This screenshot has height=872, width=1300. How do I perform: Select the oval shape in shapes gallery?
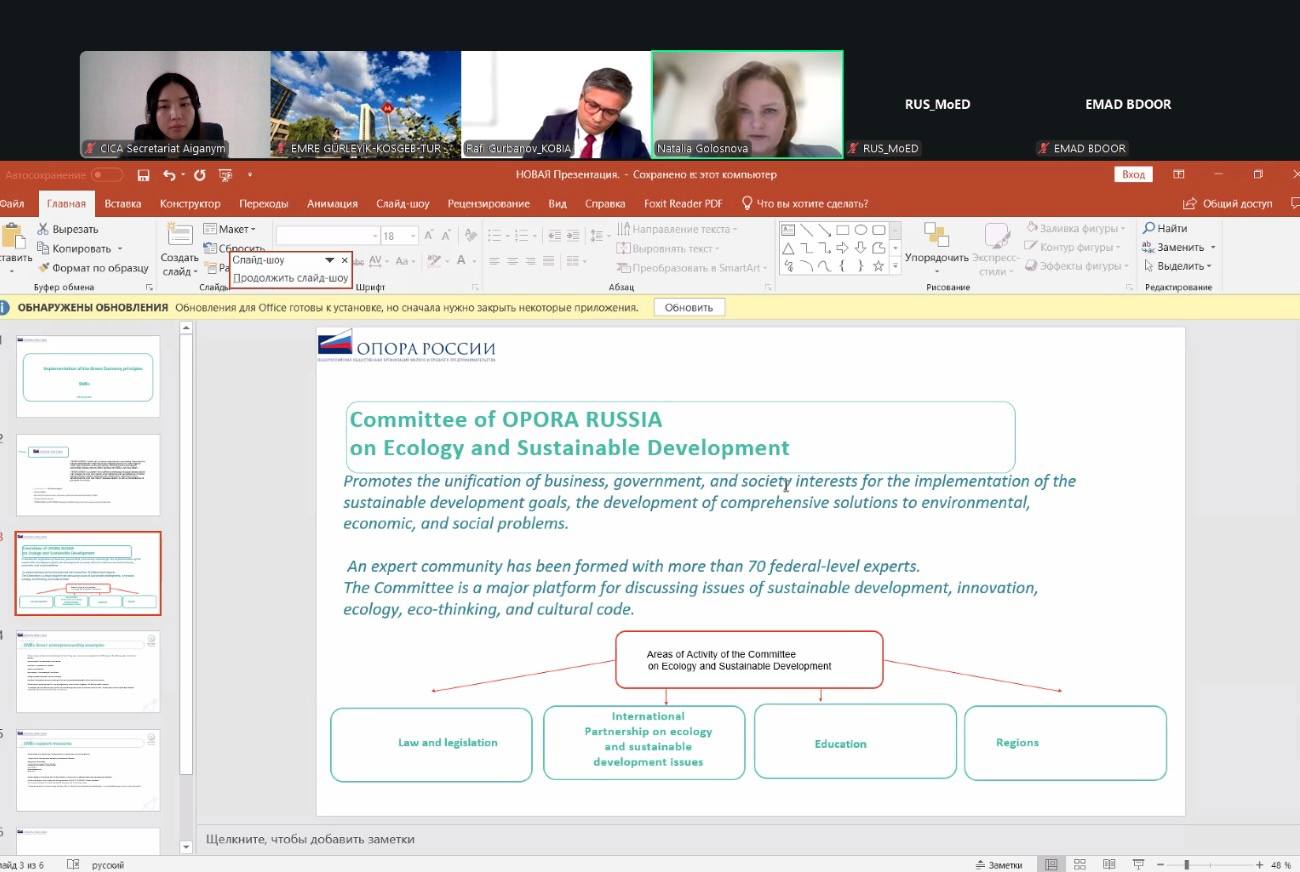861,230
